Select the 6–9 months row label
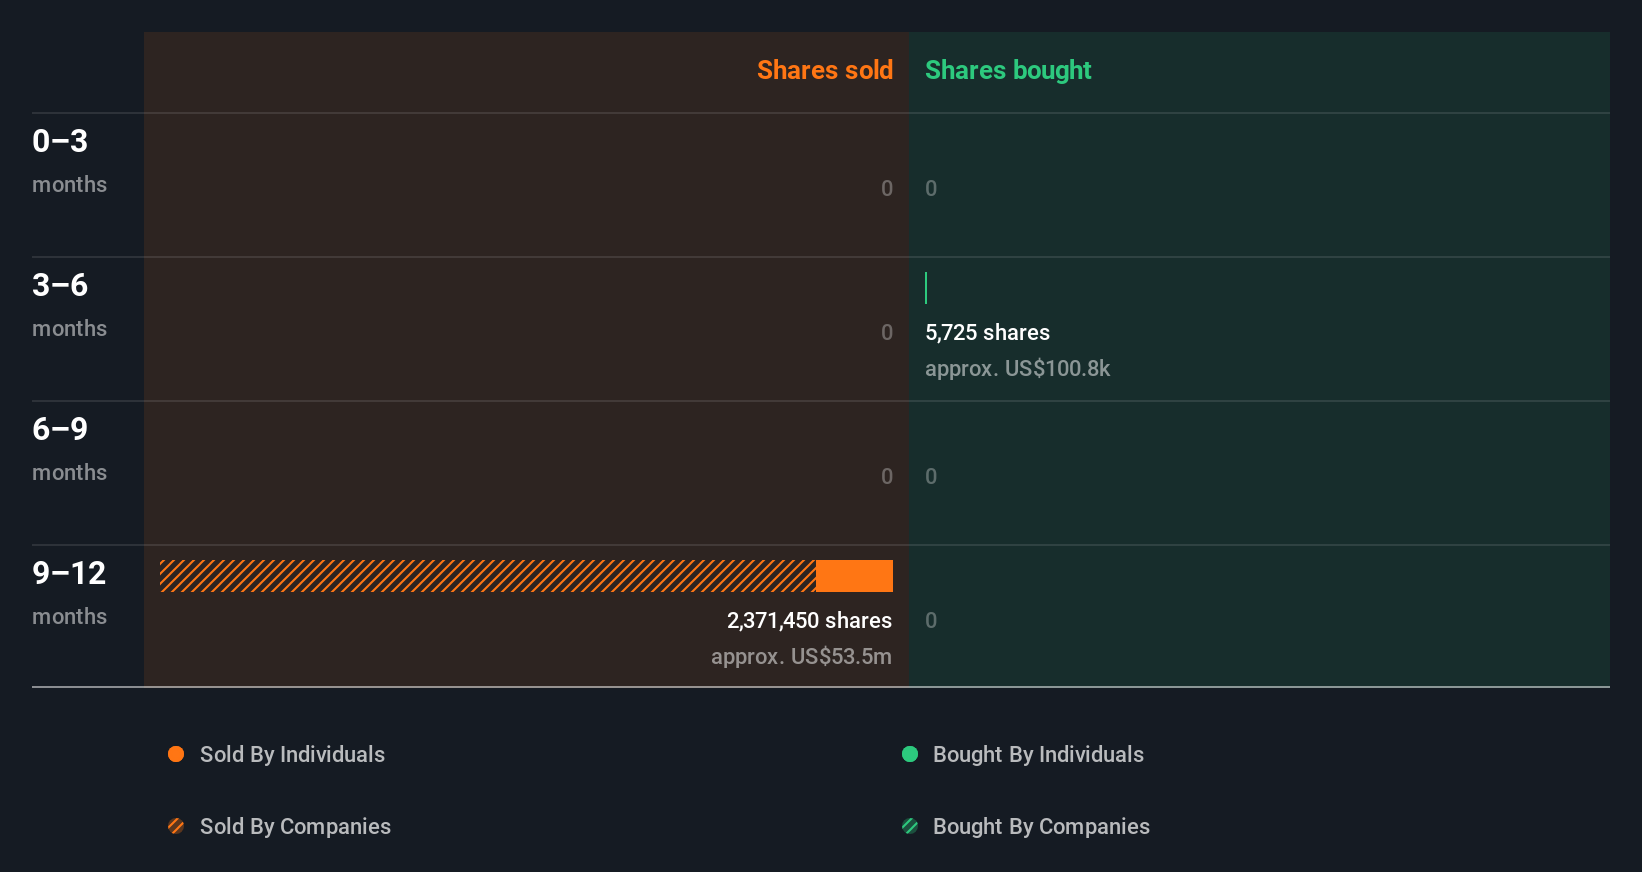 pos(69,449)
